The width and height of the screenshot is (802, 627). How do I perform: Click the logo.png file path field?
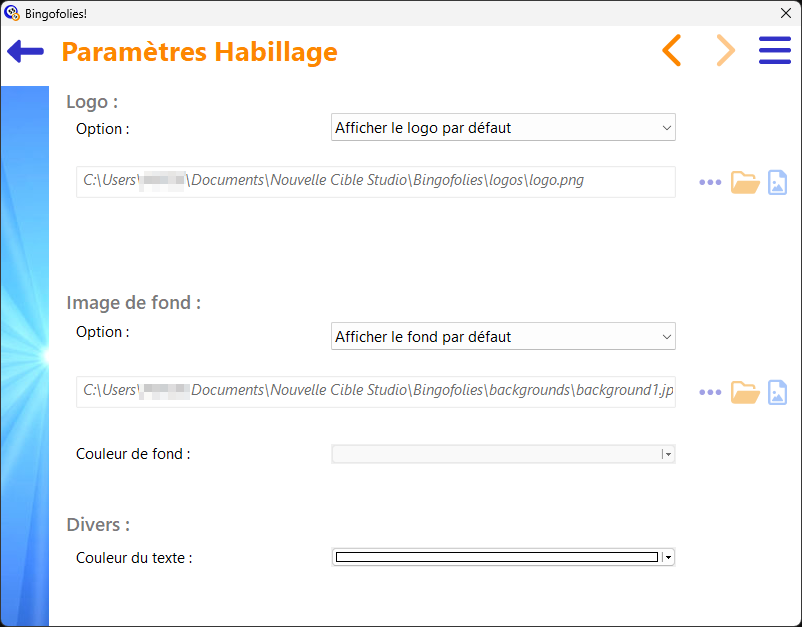(375, 182)
